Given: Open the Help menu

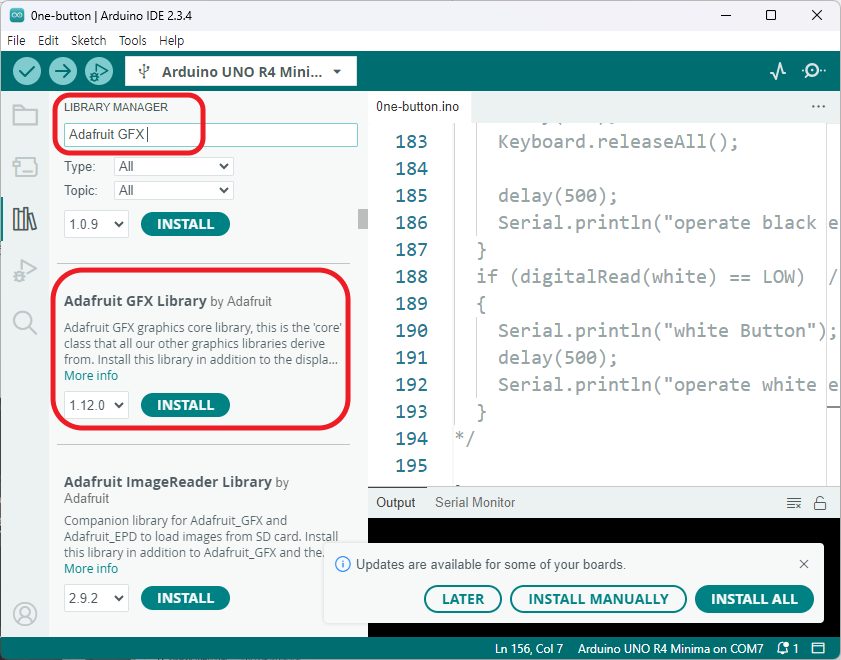Looking at the screenshot, I should (172, 41).
